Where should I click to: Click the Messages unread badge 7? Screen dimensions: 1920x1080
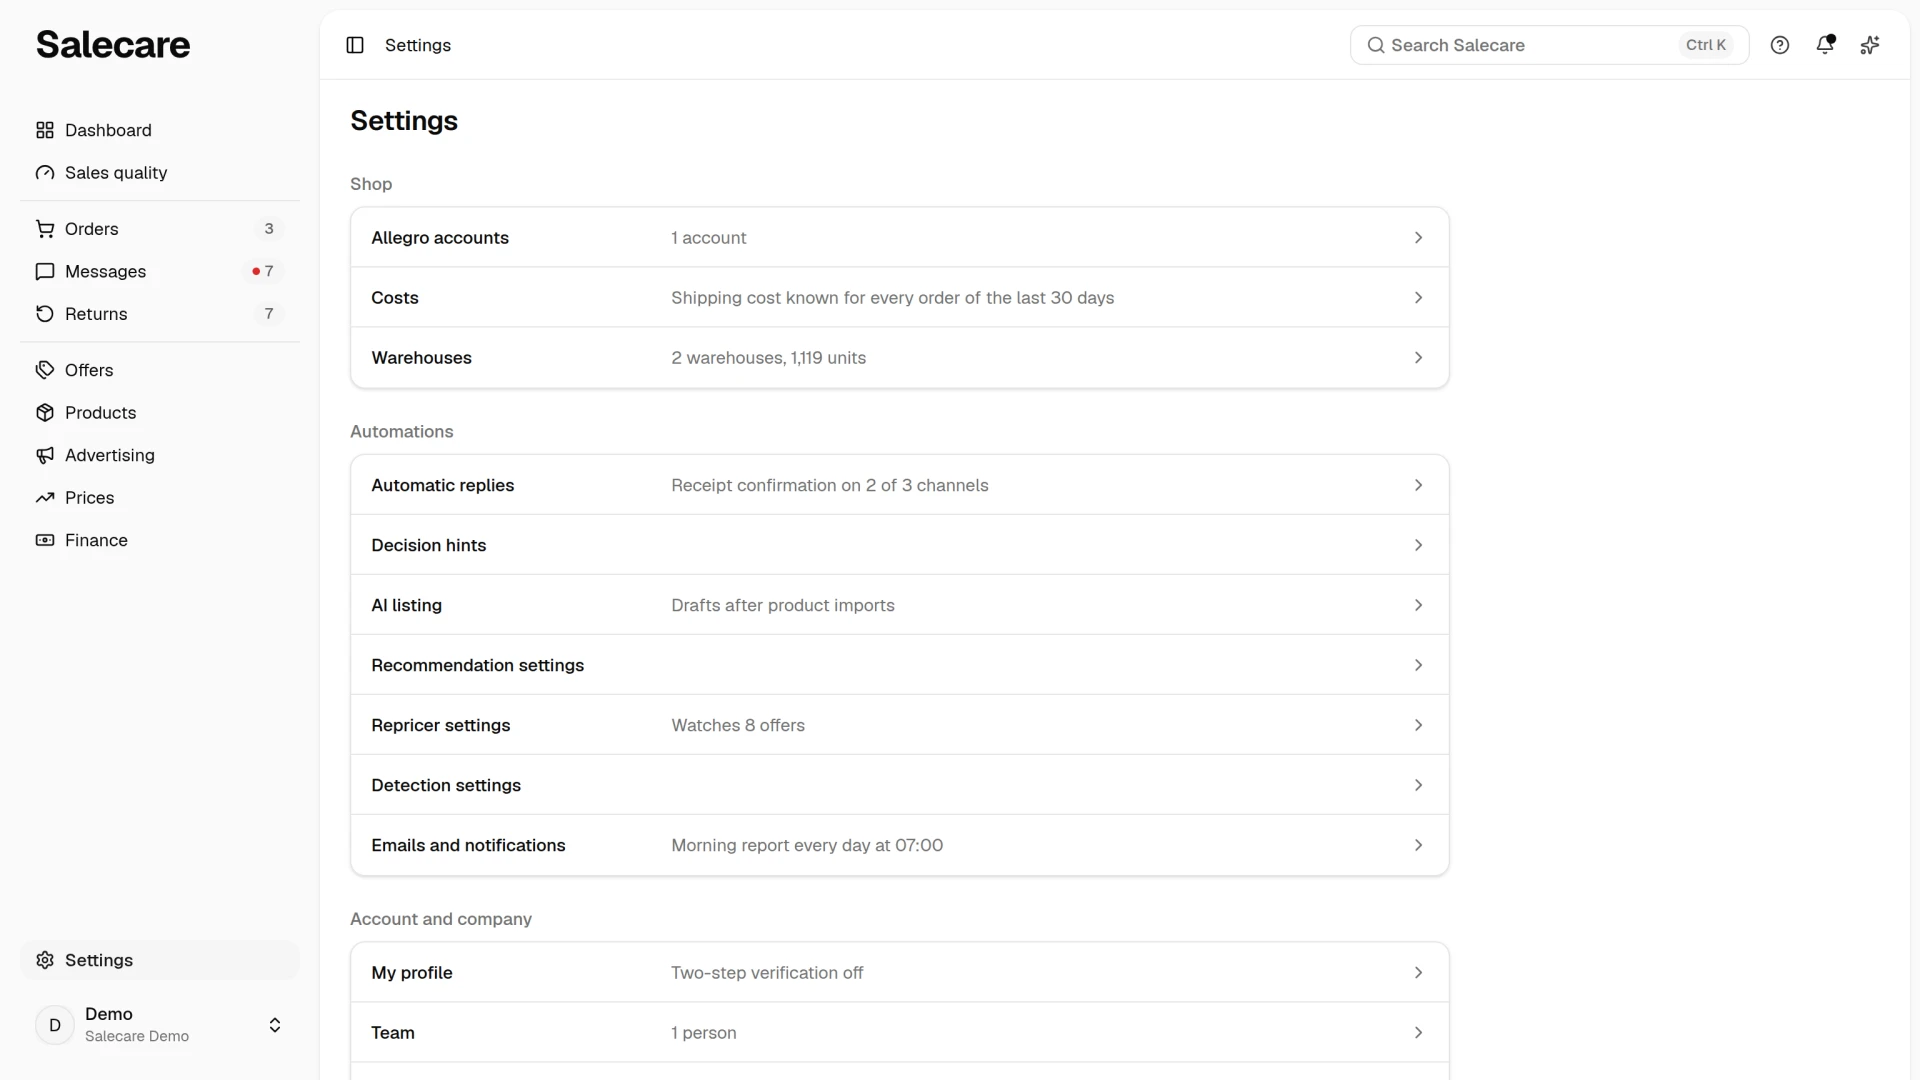[263, 271]
